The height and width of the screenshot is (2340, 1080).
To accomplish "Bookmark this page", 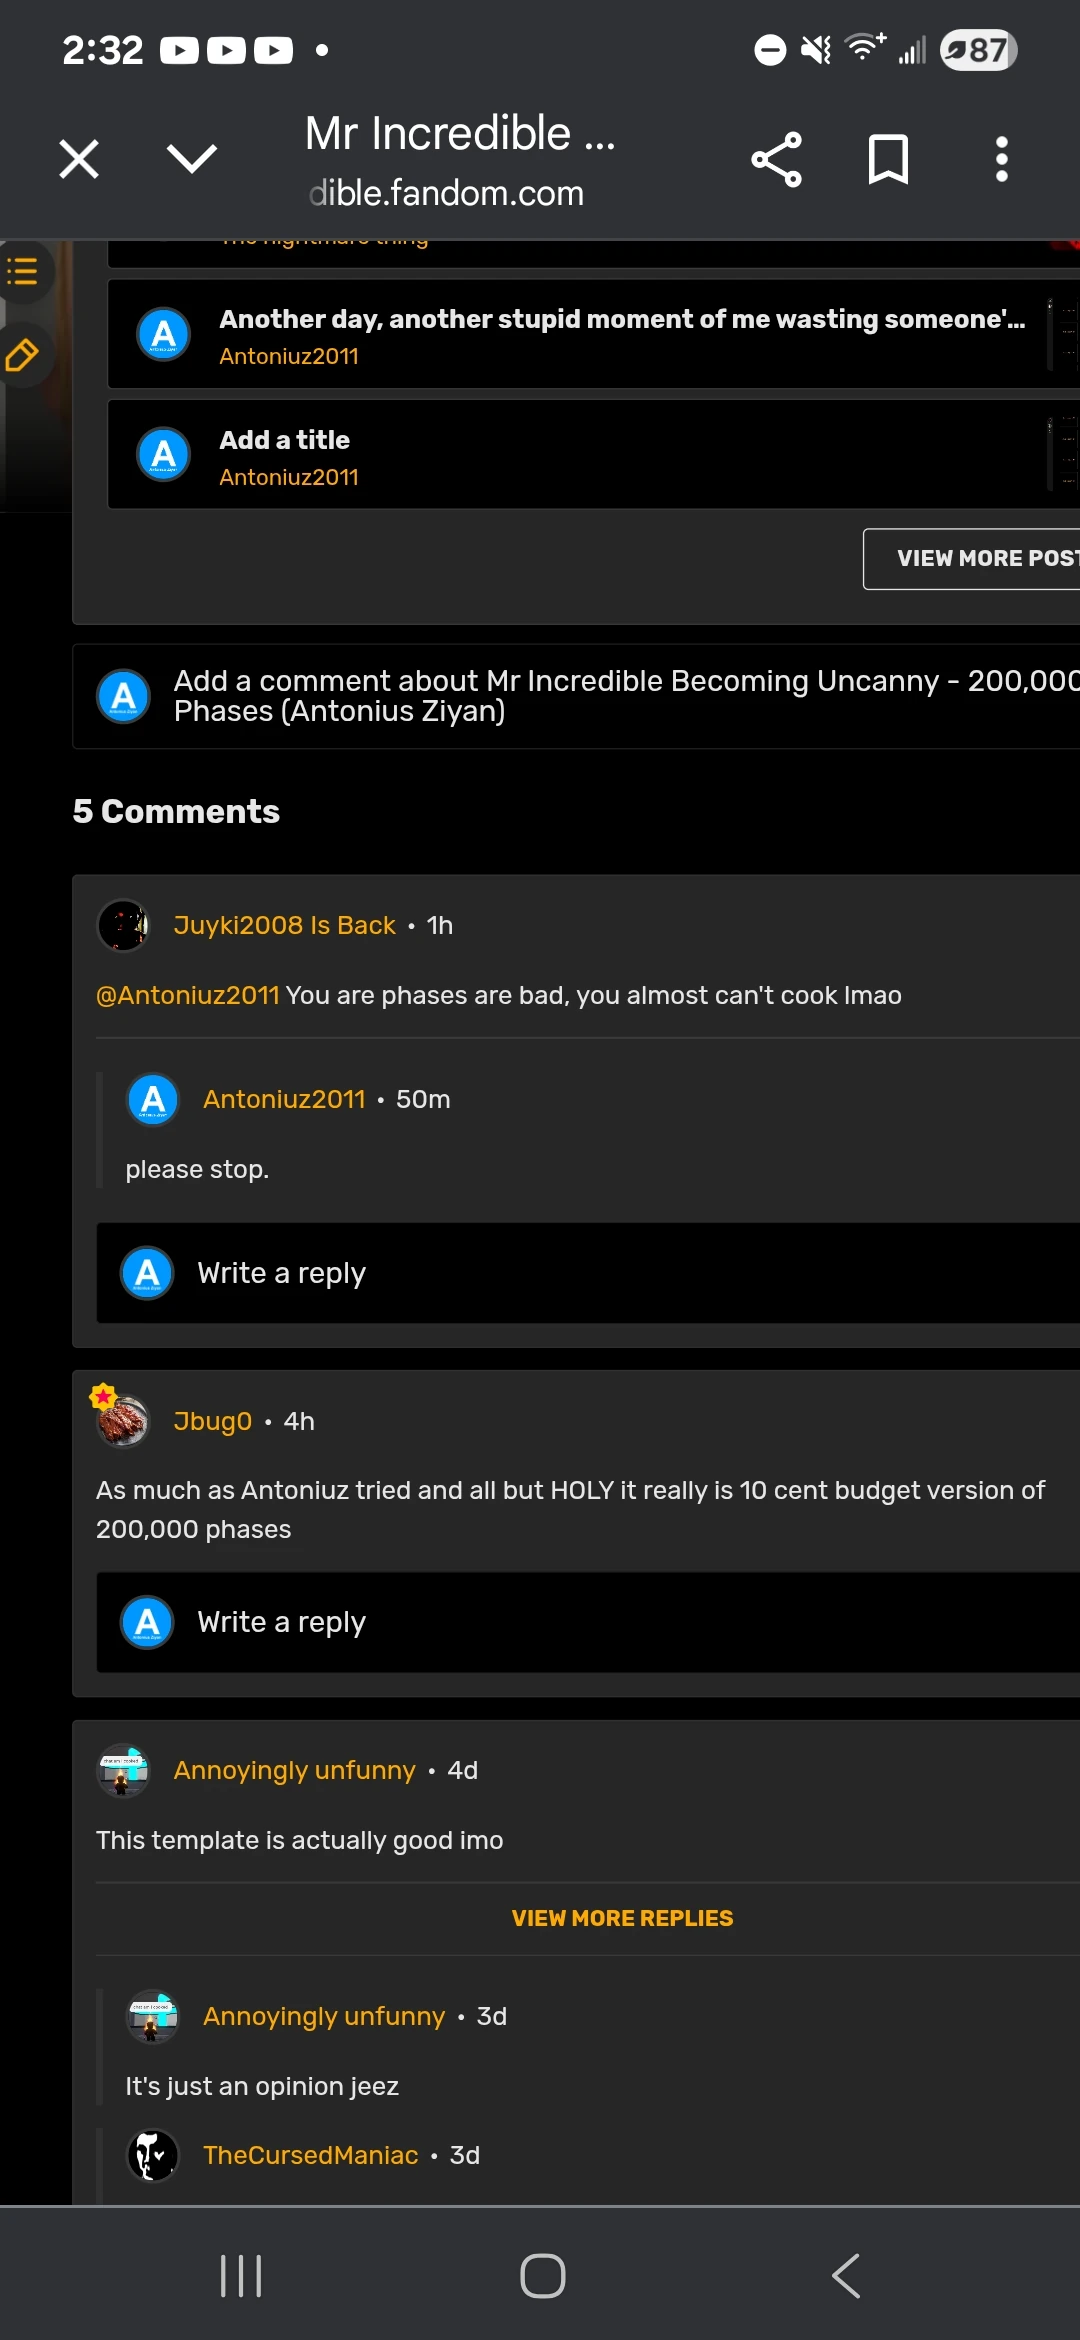I will 888,159.
